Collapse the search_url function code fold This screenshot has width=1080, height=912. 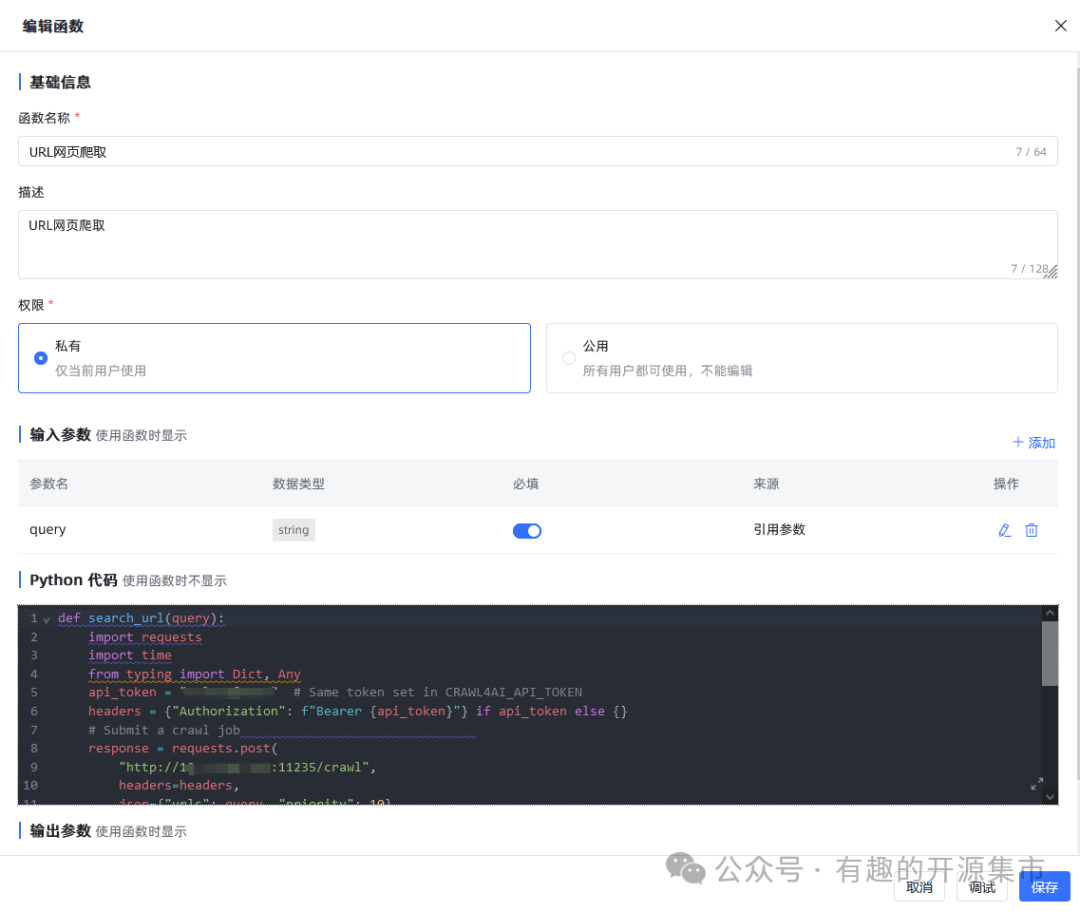[44, 618]
